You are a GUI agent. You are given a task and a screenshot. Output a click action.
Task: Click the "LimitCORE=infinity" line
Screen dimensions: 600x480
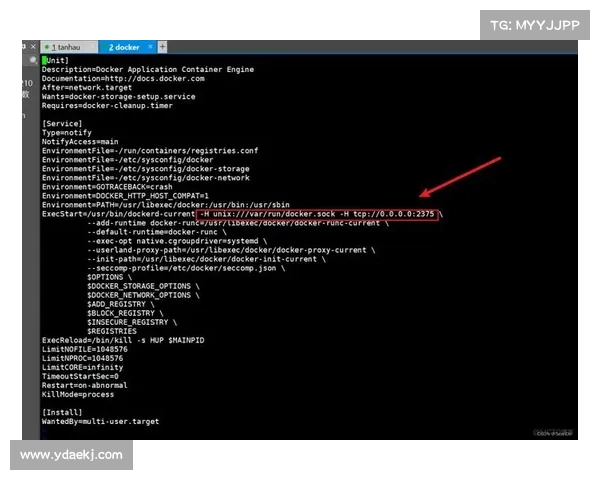pyautogui.click(x=82, y=367)
